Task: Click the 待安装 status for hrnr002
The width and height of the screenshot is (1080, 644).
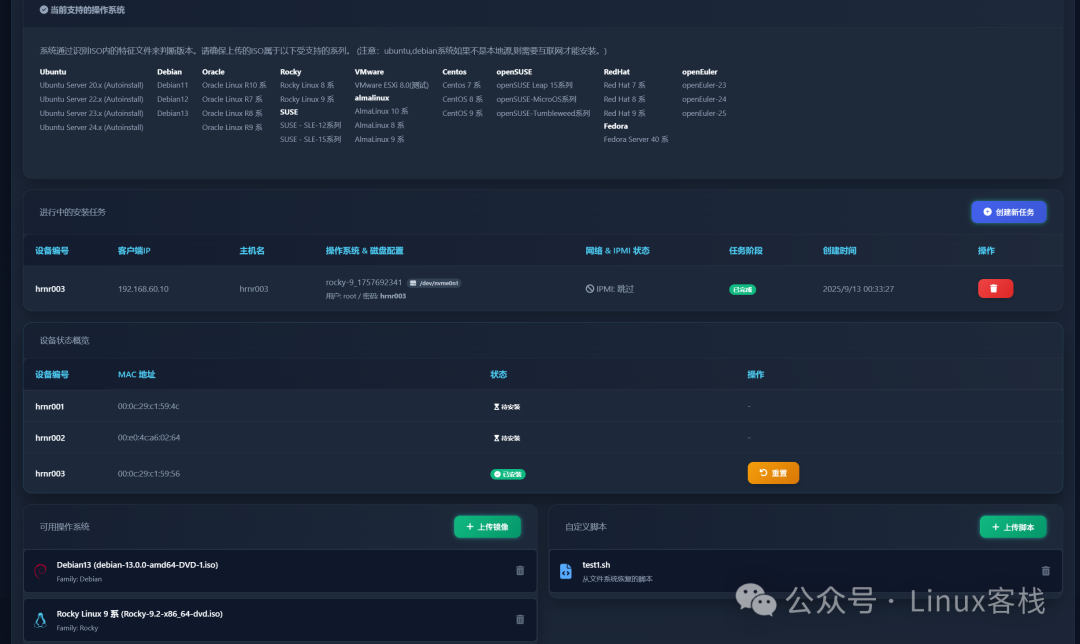Action: [507, 438]
